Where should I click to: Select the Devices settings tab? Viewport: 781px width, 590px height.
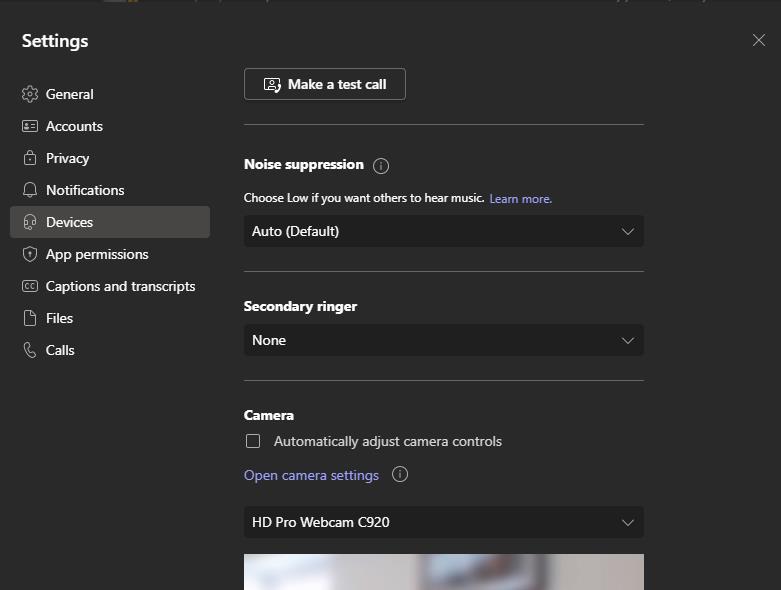pos(110,222)
